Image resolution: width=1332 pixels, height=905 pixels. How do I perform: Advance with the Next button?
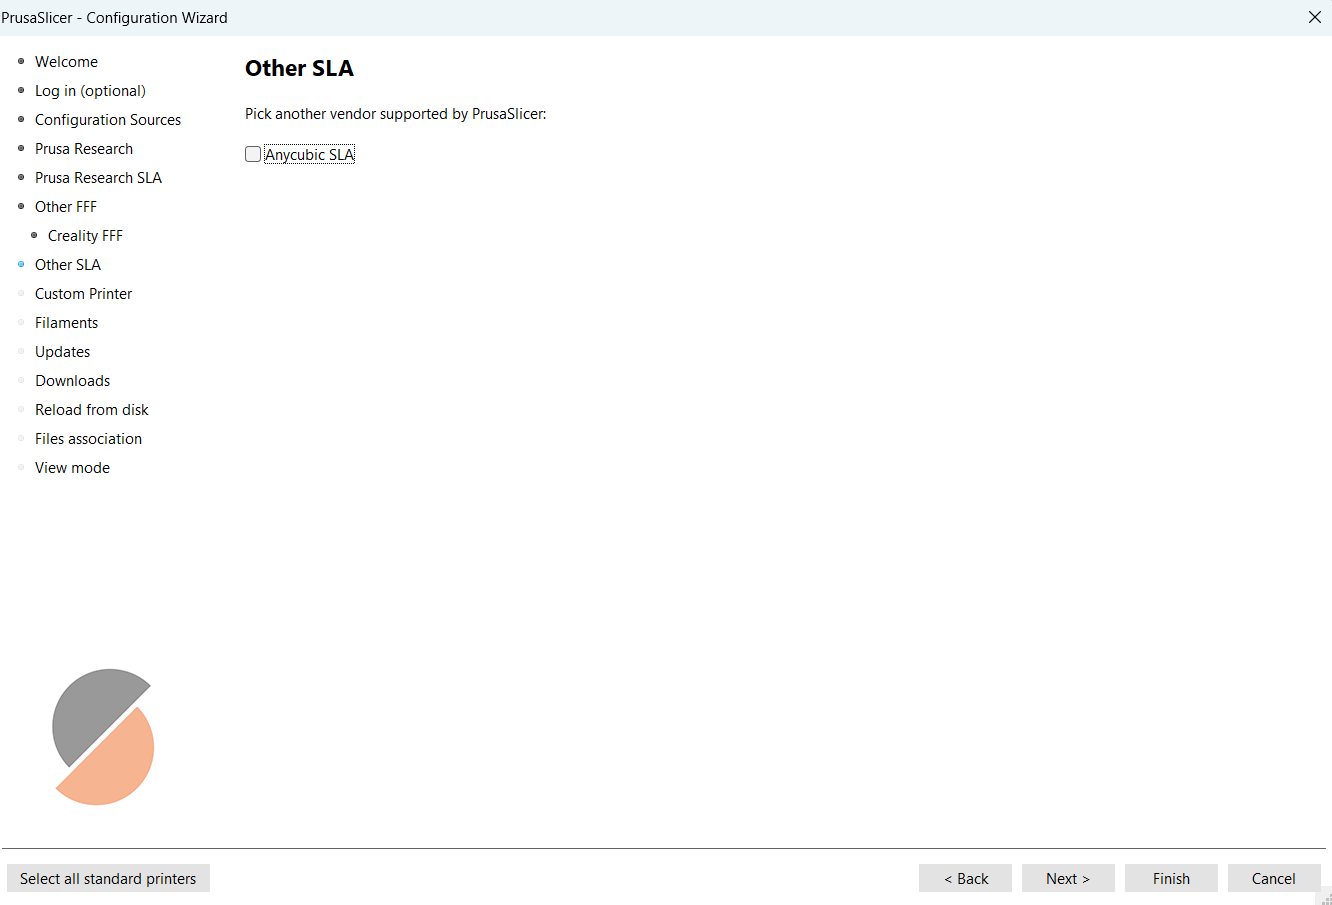point(1067,878)
